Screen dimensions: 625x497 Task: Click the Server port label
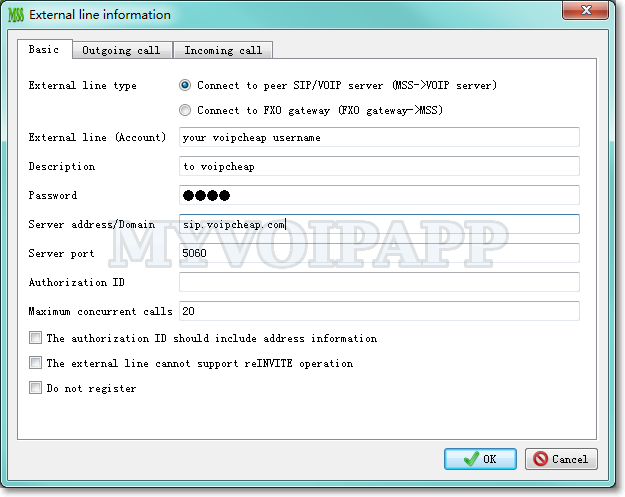tap(61, 253)
